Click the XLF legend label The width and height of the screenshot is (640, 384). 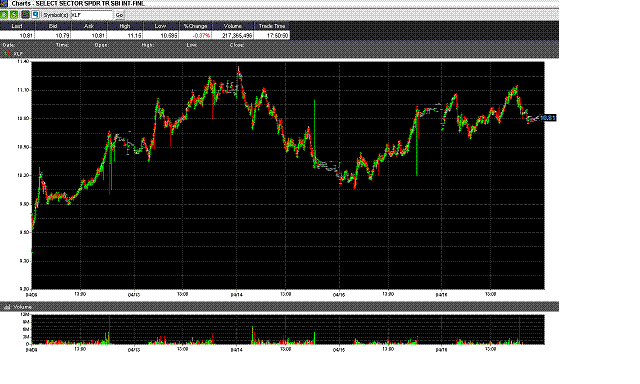click(18, 53)
